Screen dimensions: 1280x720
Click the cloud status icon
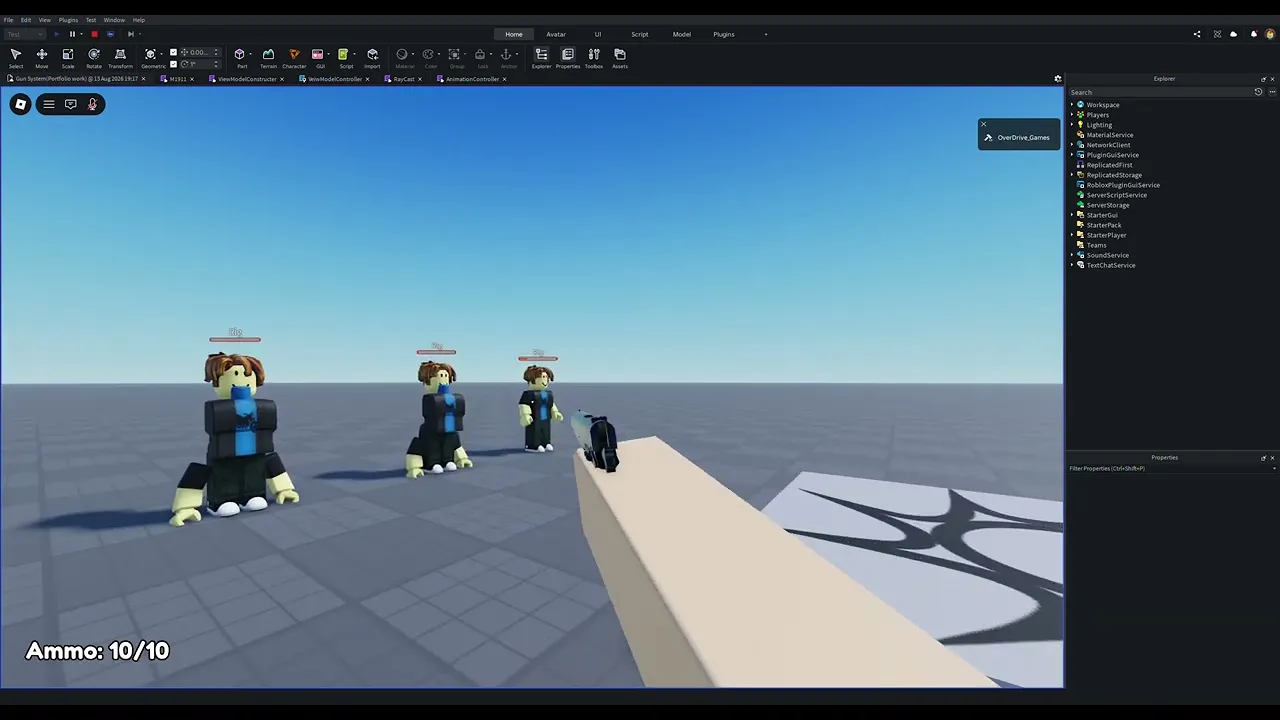(1234, 34)
